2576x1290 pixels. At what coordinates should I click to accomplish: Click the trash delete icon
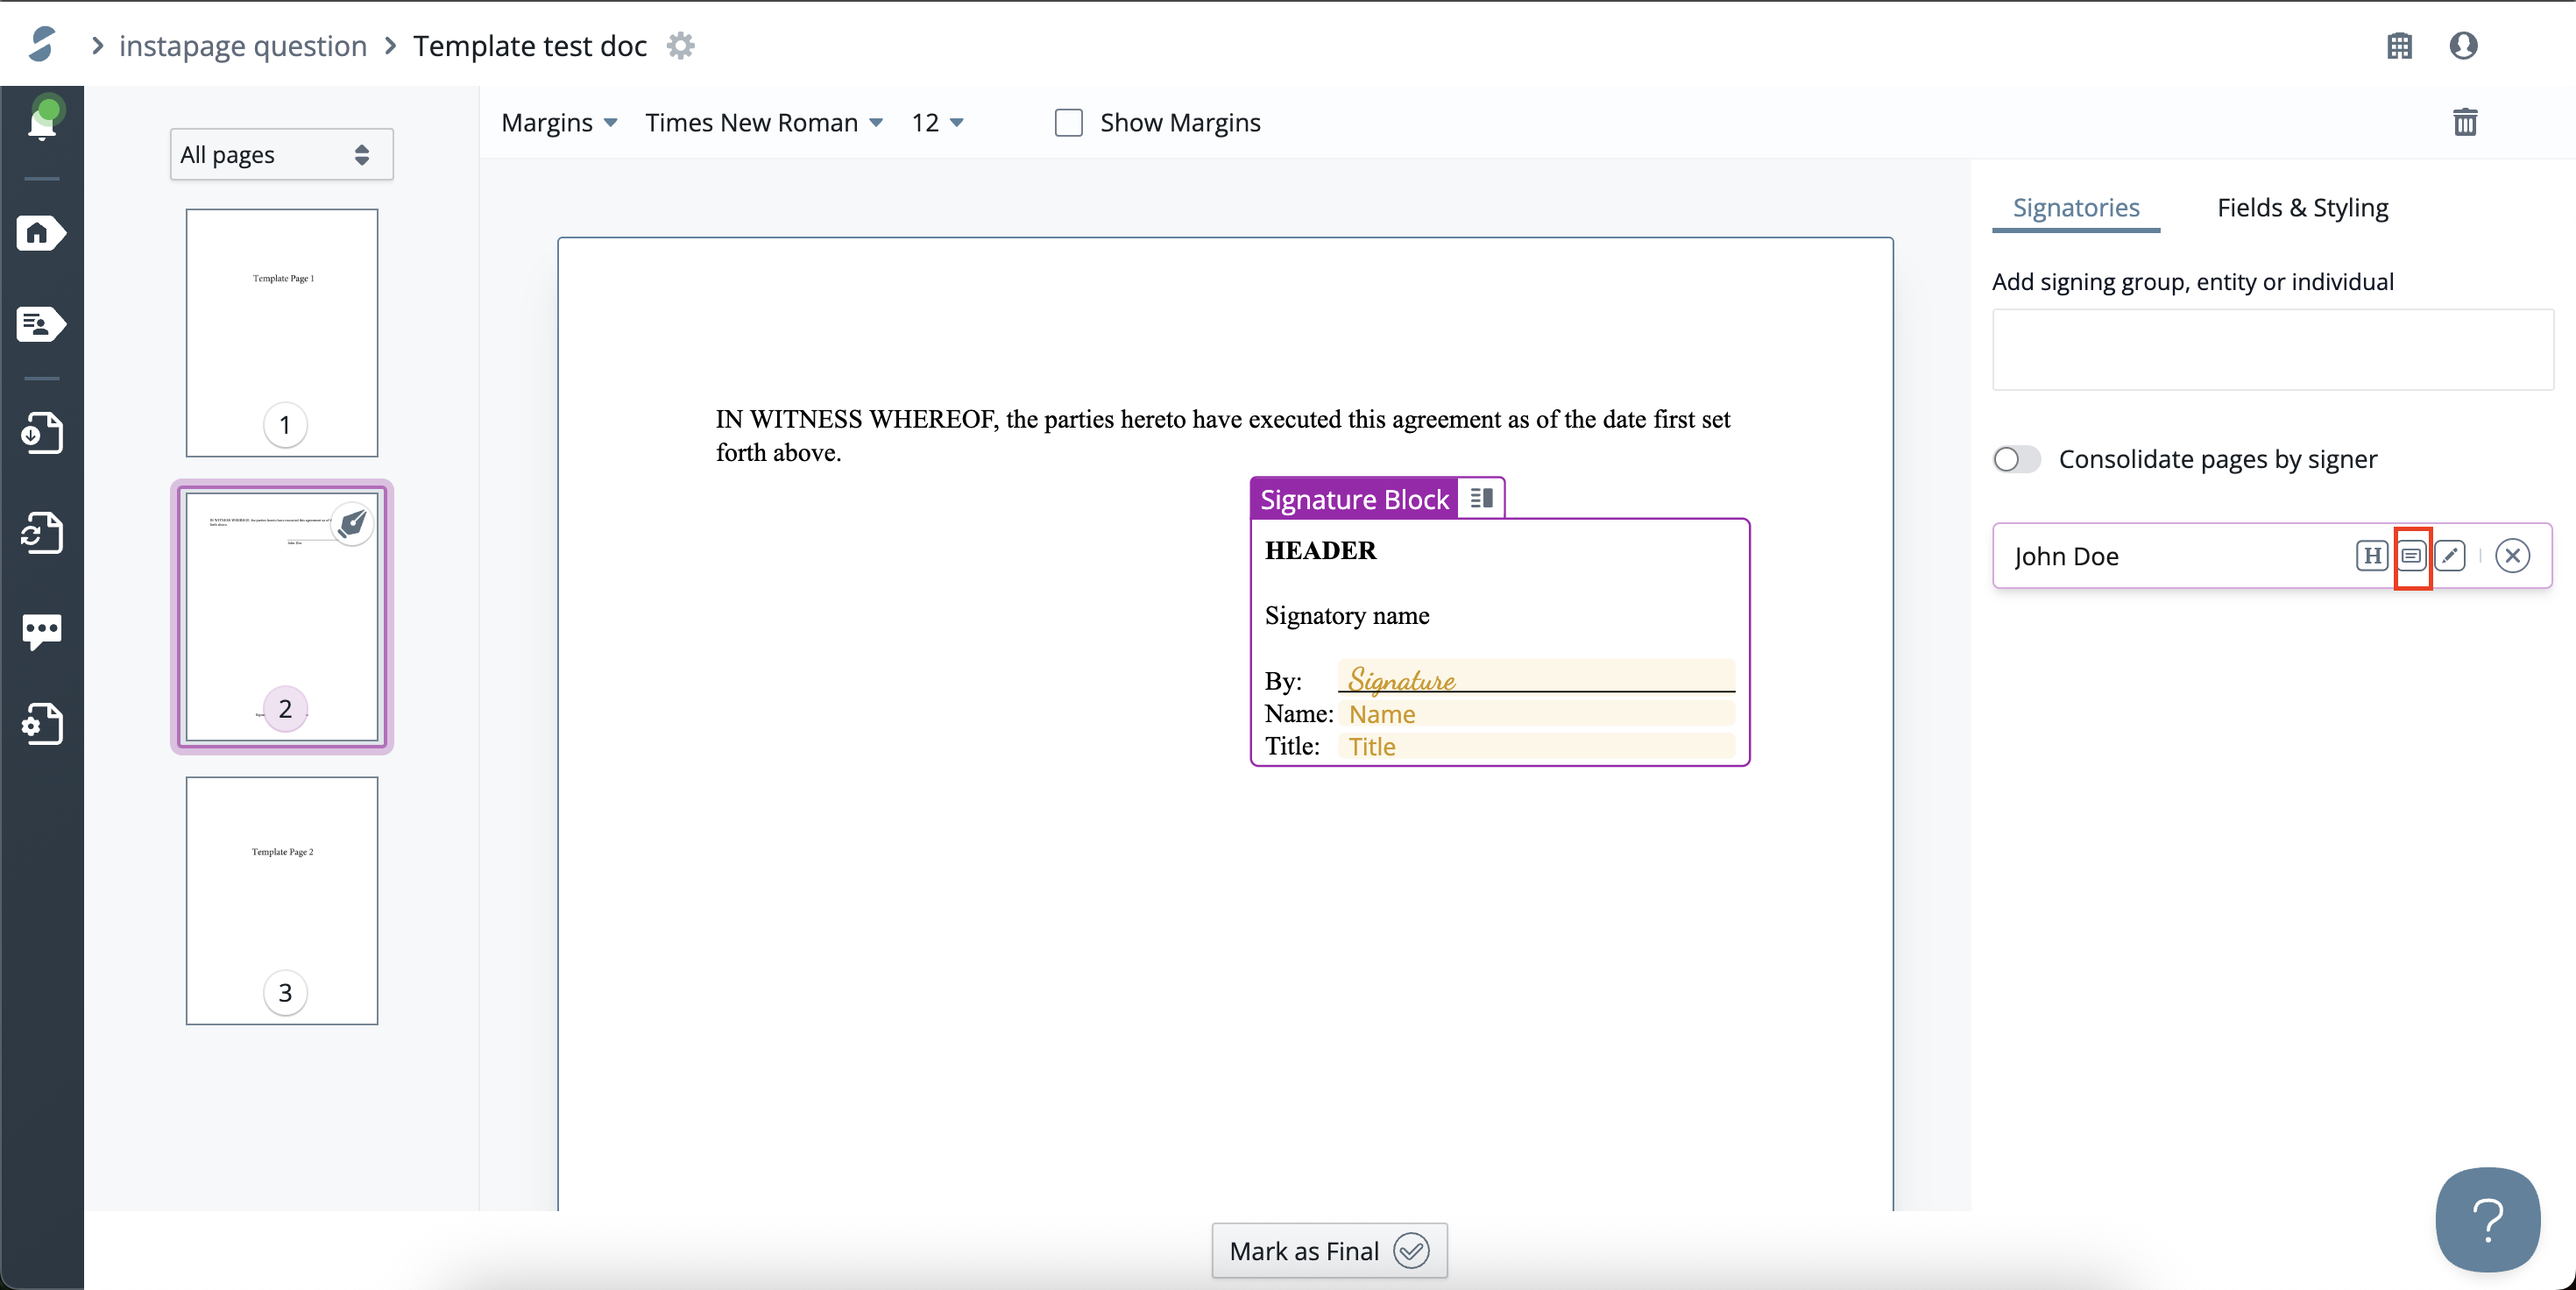(x=2465, y=122)
